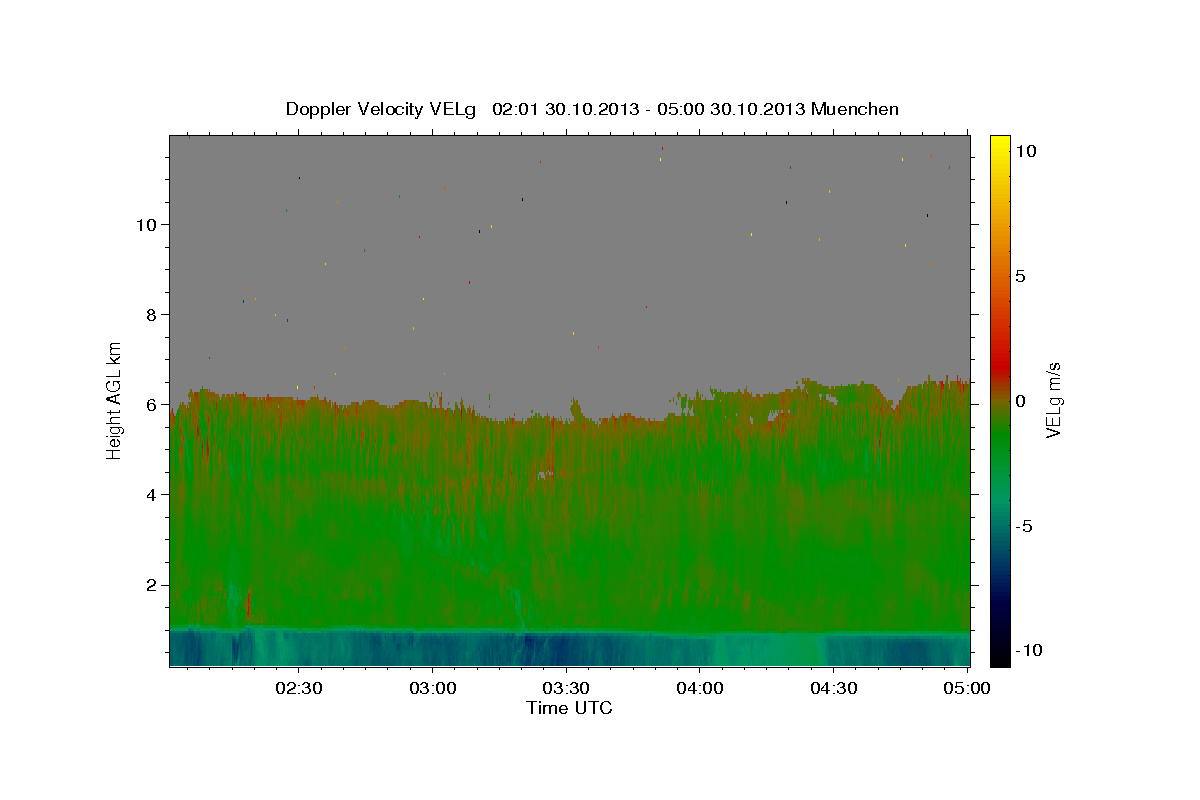Click the height axis label '2'

[x=151, y=585]
